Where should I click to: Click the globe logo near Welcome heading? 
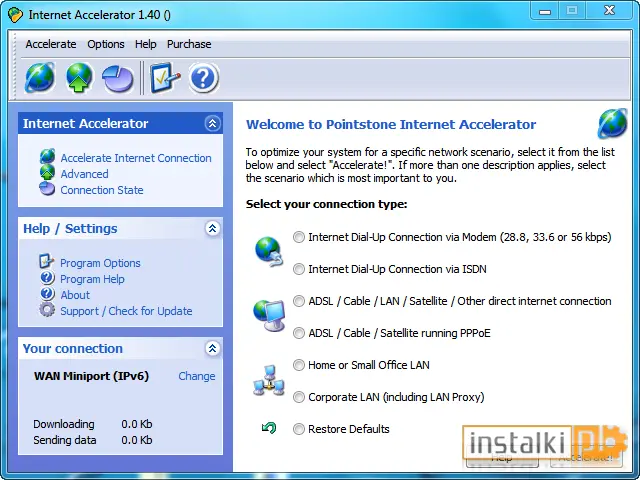(x=612, y=123)
